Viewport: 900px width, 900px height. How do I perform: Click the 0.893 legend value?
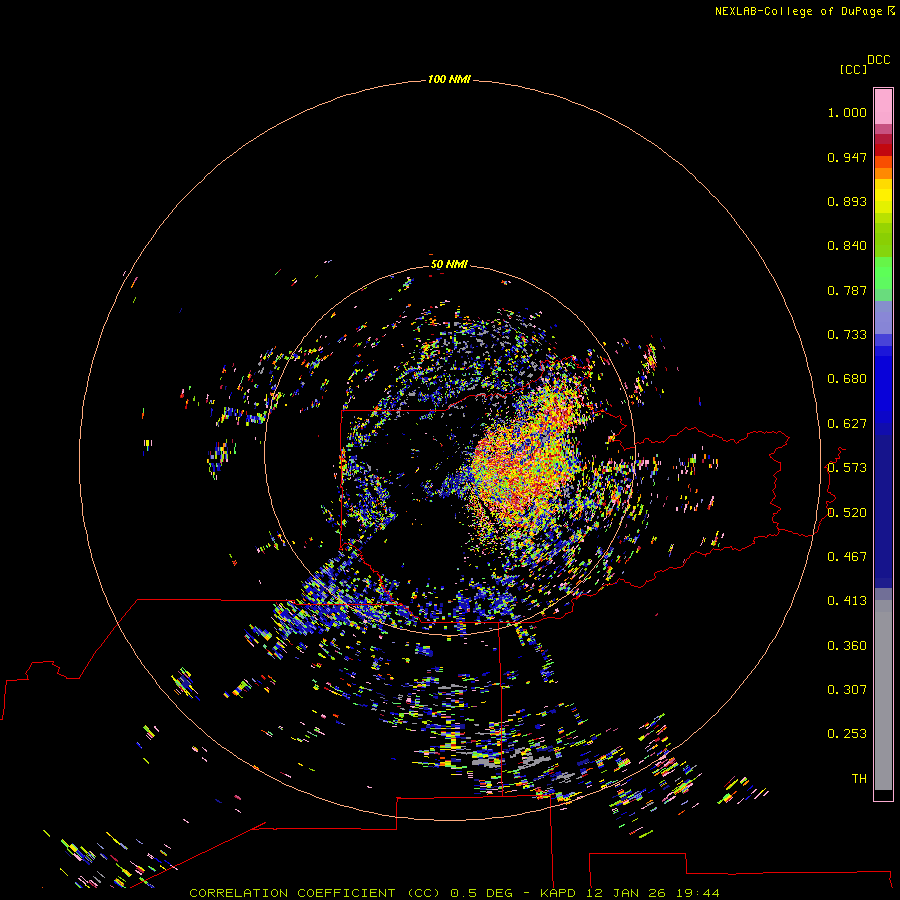click(x=847, y=201)
